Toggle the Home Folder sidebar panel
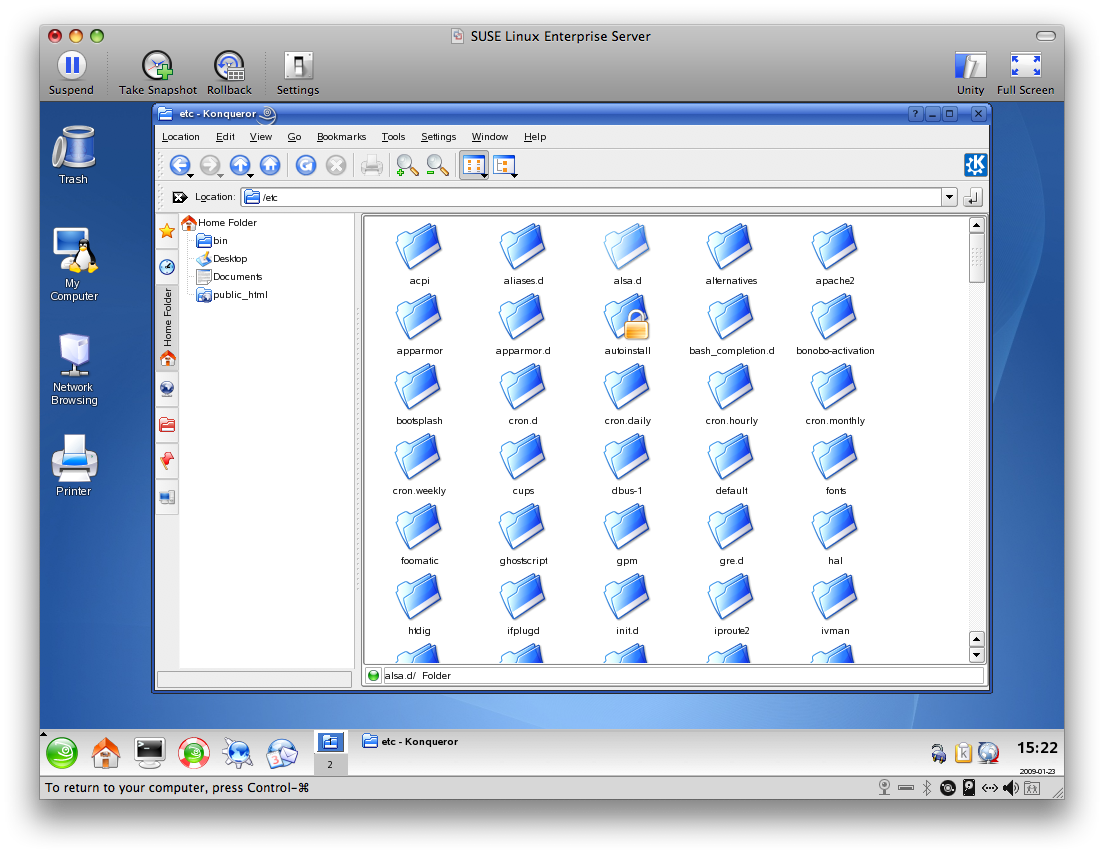Image resolution: width=1104 pixels, height=854 pixels. [168, 327]
